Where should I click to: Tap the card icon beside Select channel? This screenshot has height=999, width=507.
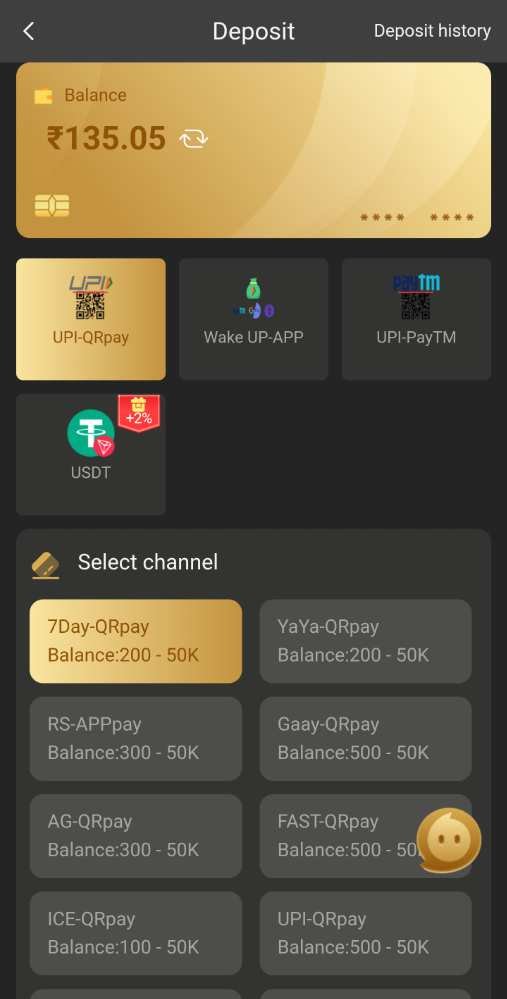point(46,564)
